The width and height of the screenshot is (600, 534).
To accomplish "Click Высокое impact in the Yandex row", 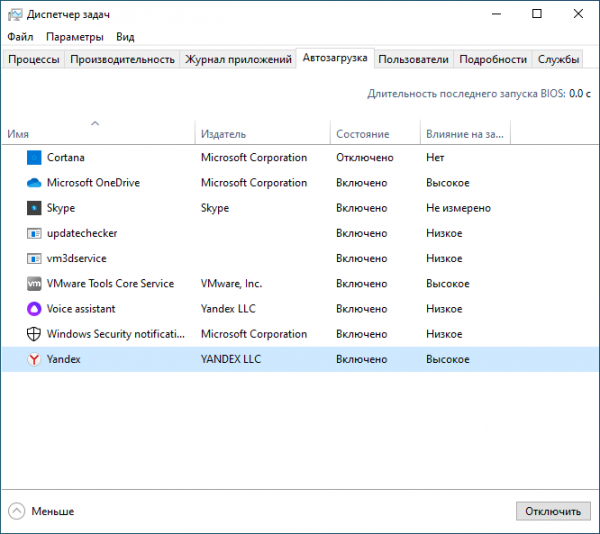I will pos(448,359).
